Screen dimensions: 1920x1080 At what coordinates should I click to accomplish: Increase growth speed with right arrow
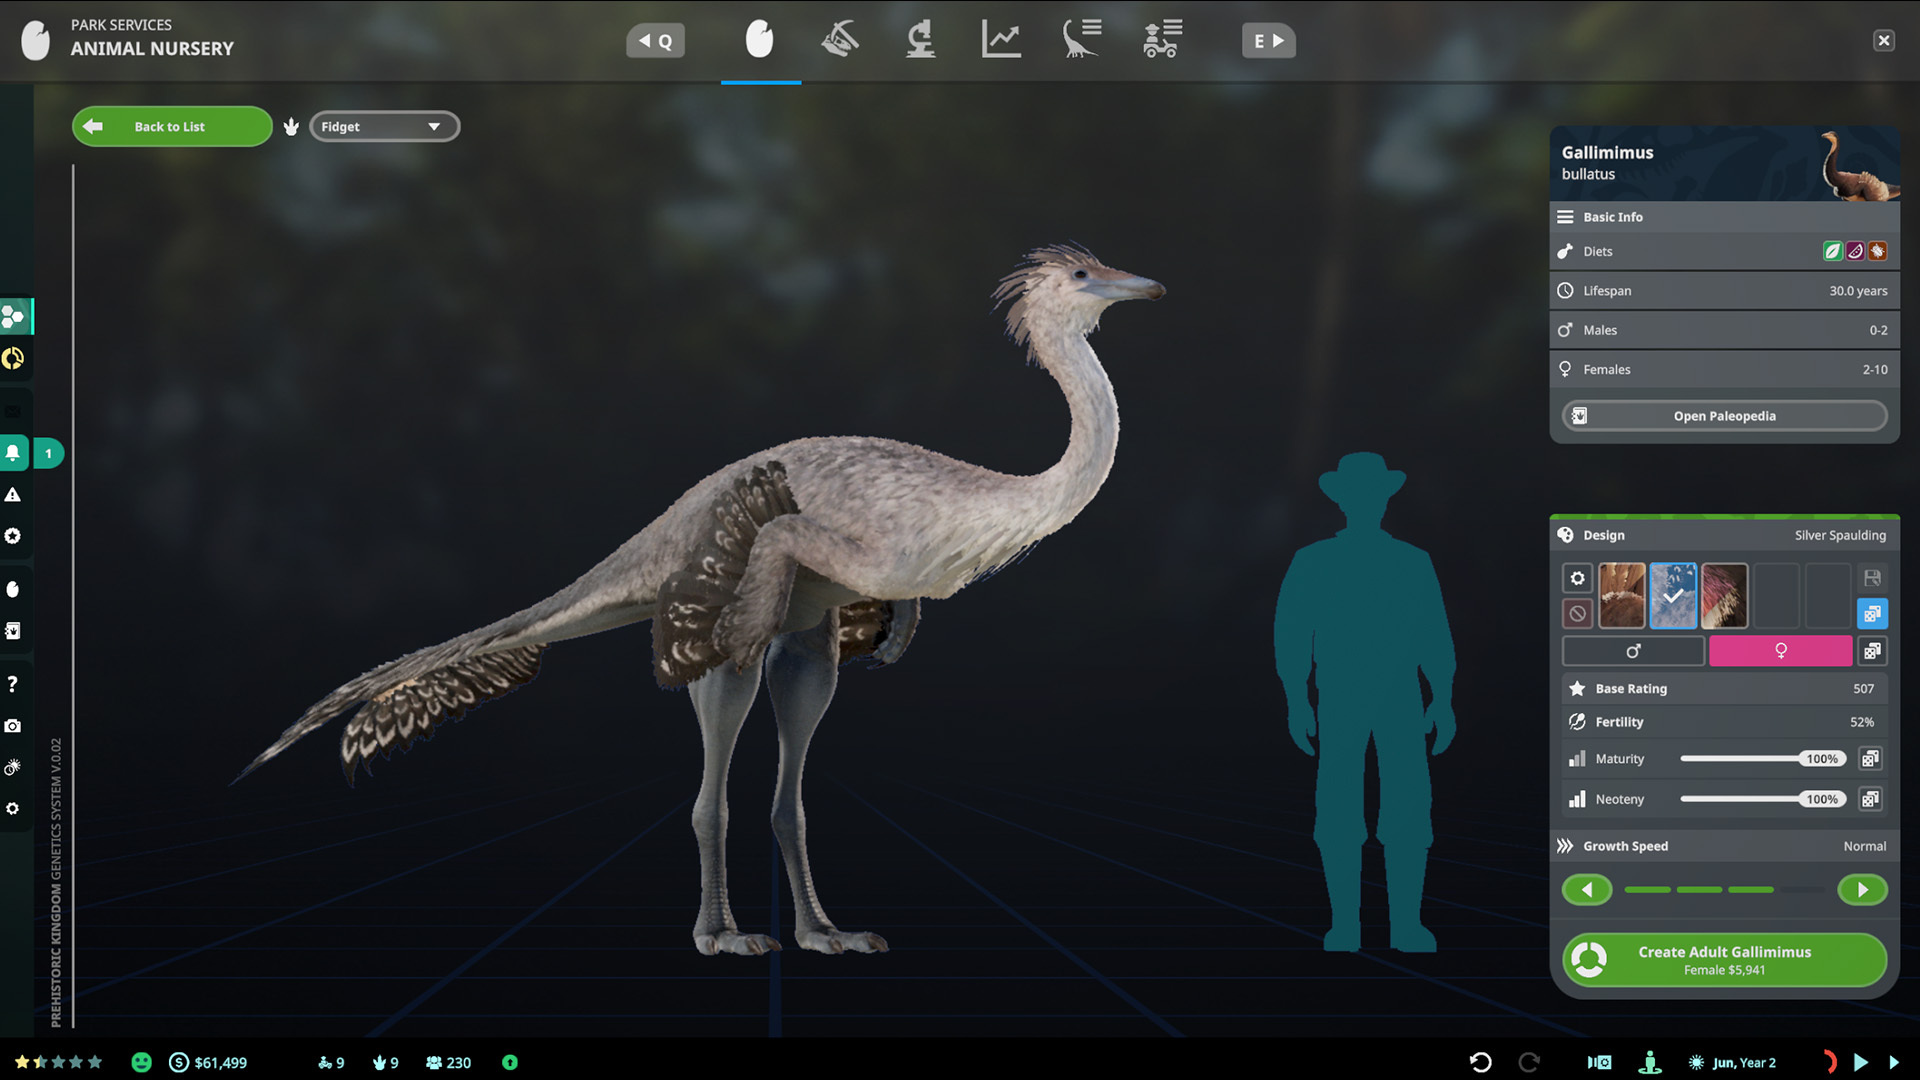(x=1862, y=889)
